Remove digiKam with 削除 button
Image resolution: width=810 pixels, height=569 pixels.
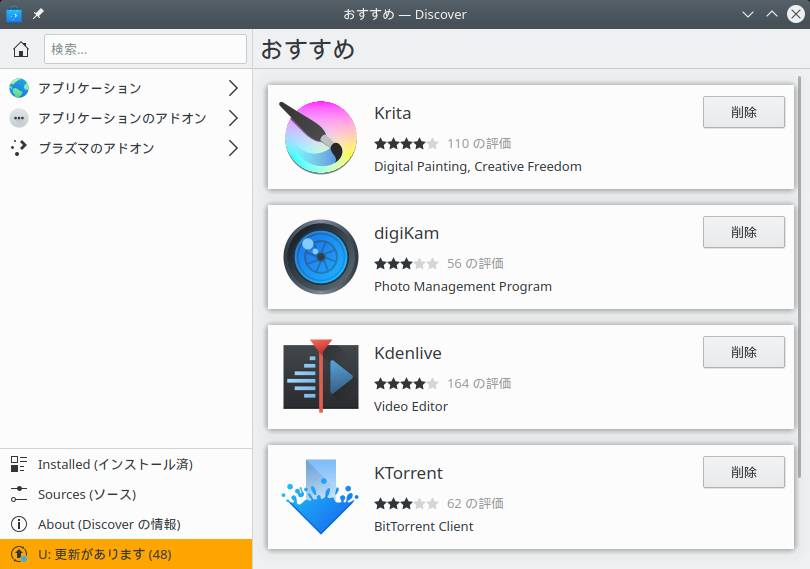pyautogui.click(x=744, y=232)
